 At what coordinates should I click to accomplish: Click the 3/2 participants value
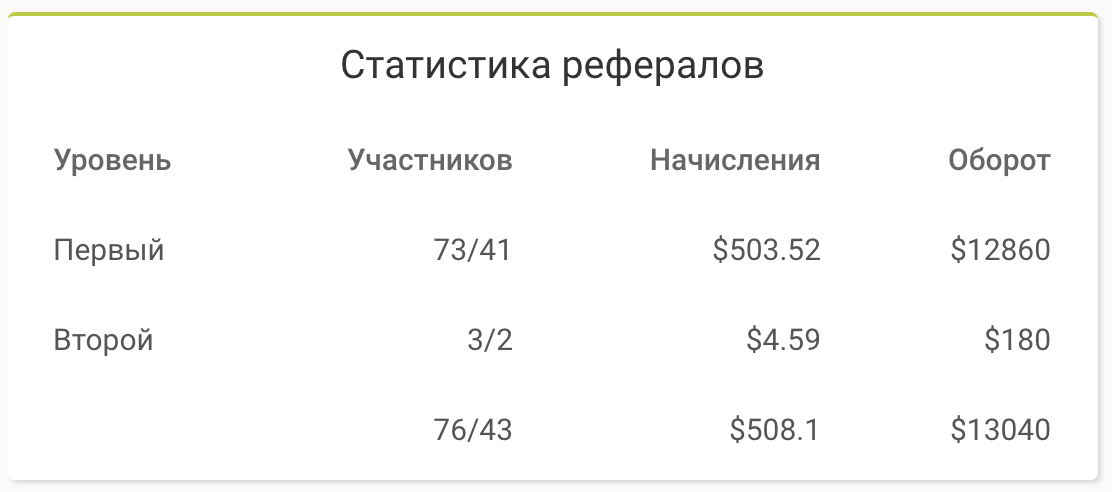[x=489, y=340]
